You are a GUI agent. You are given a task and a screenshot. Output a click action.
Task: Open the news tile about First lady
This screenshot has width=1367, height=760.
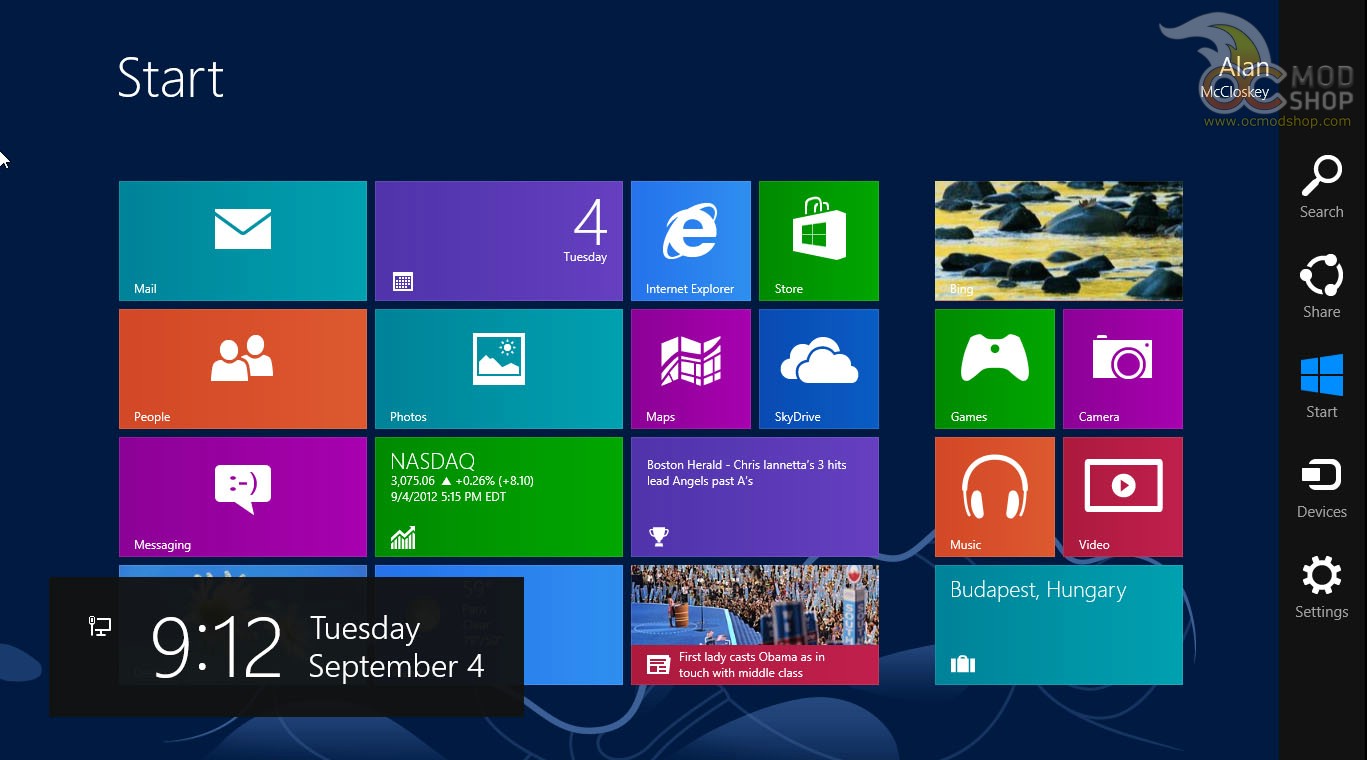pos(755,625)
